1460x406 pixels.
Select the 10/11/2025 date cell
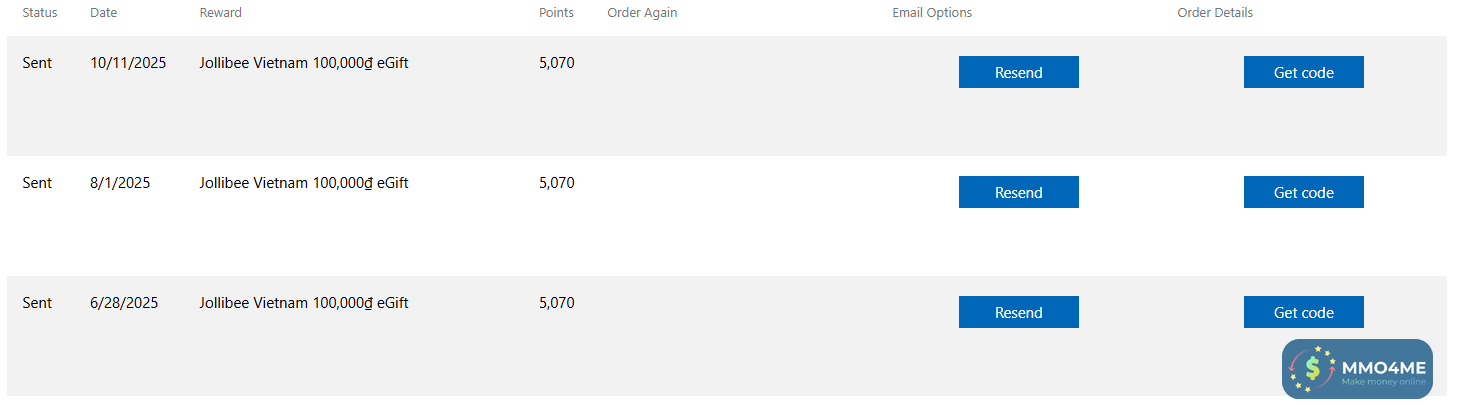pos(128,63)
